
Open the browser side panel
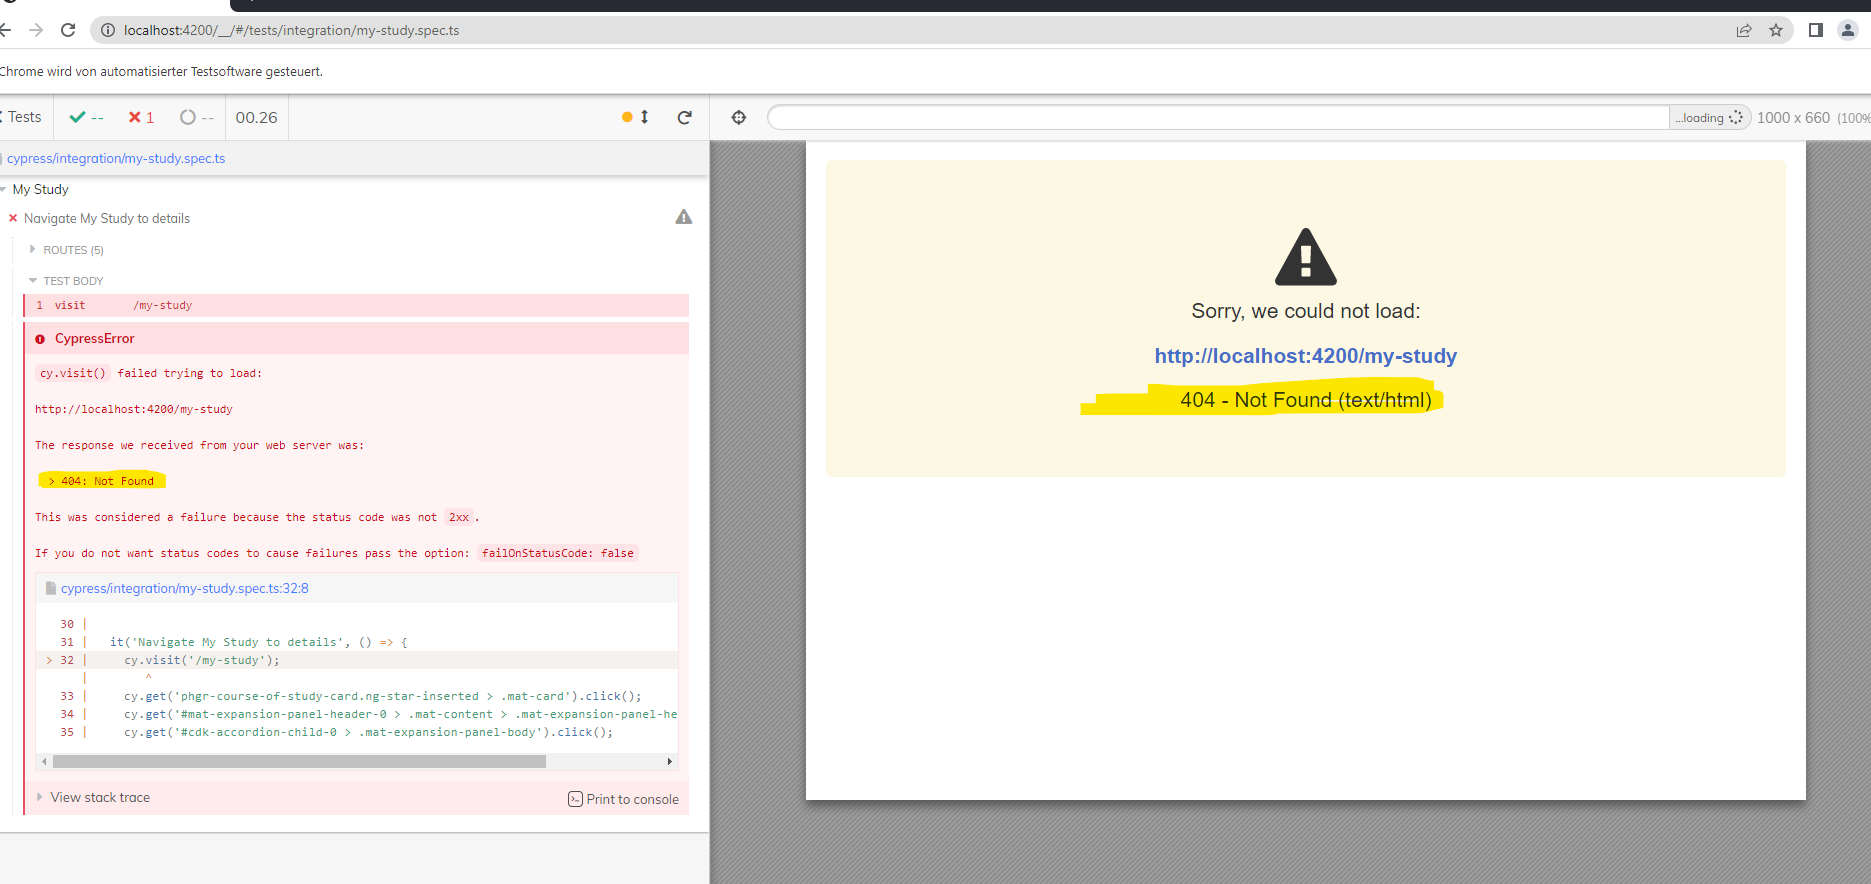[1816, 30]
